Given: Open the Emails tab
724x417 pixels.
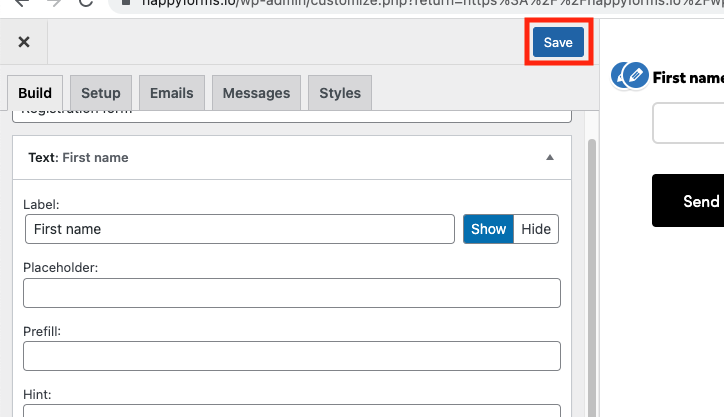Looking at the screenshot, I should pyautogui.click(x=172, y=93).
